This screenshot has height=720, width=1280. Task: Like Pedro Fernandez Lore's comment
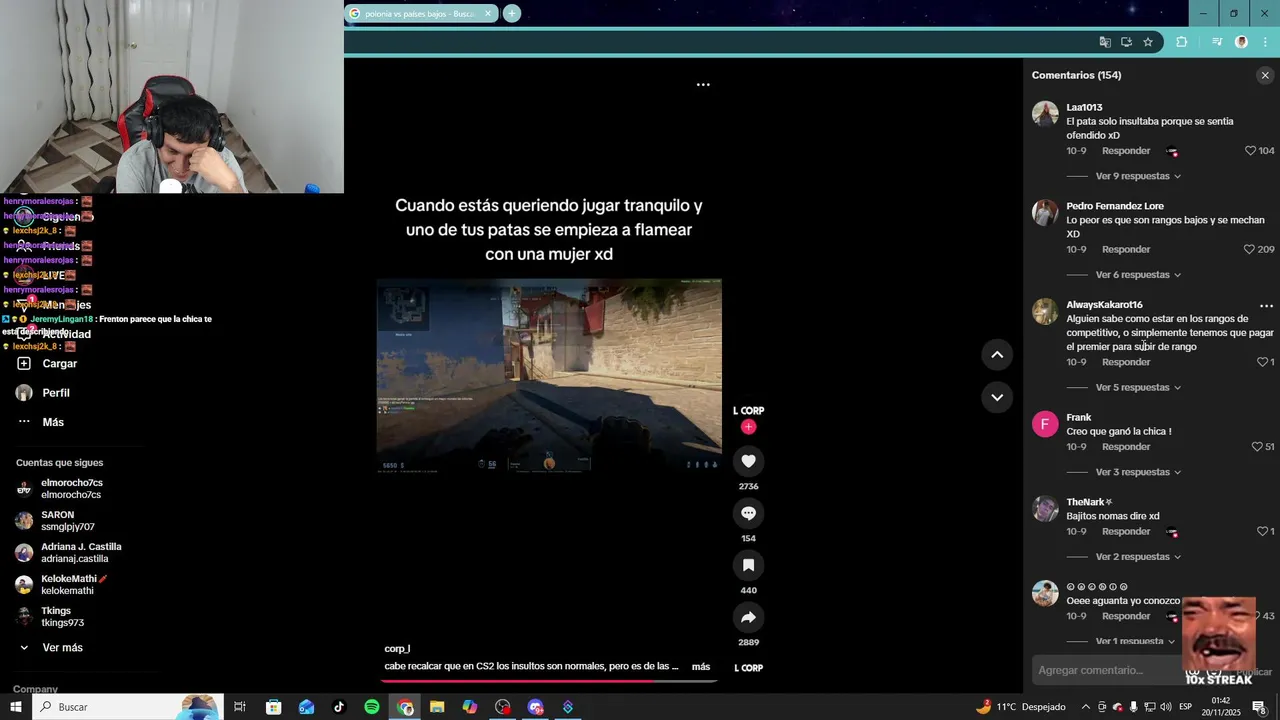click(x=1249, y=249)
